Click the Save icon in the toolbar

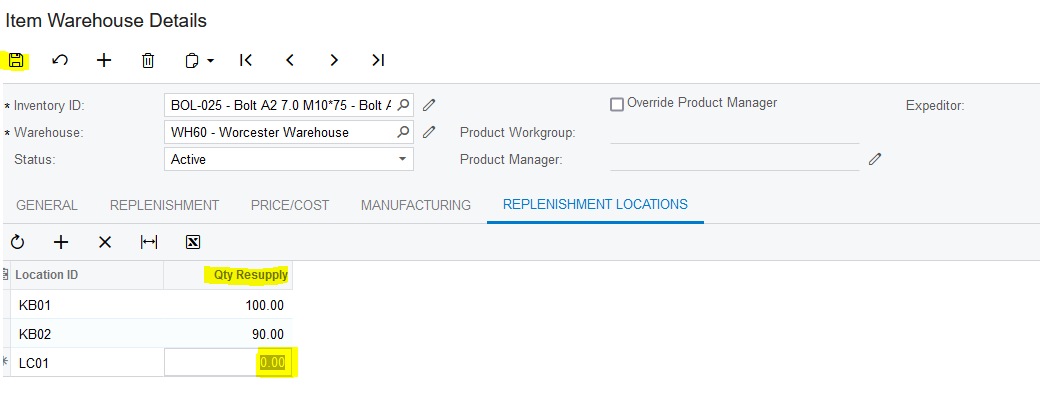(16, 60)
